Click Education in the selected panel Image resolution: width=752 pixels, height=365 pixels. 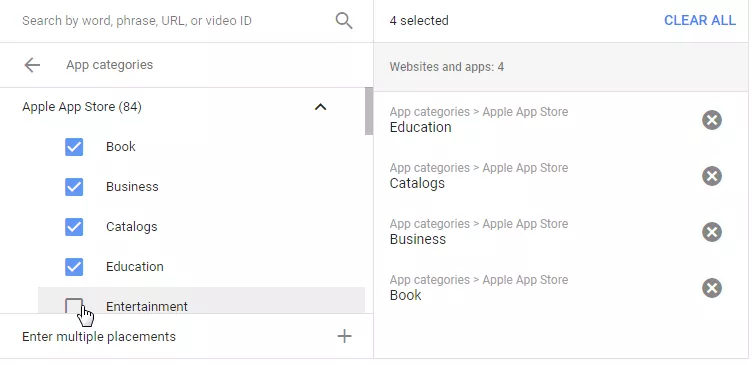[421, 127]
